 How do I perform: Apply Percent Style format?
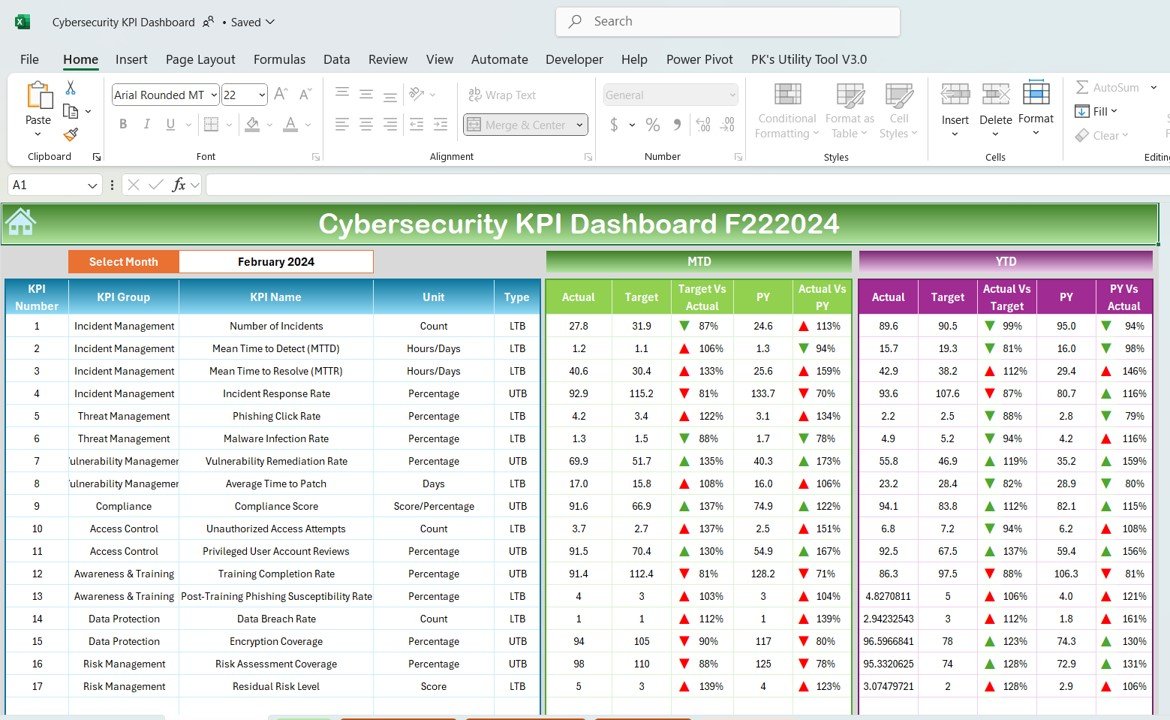pyautogui.click(x=652, y=125)
